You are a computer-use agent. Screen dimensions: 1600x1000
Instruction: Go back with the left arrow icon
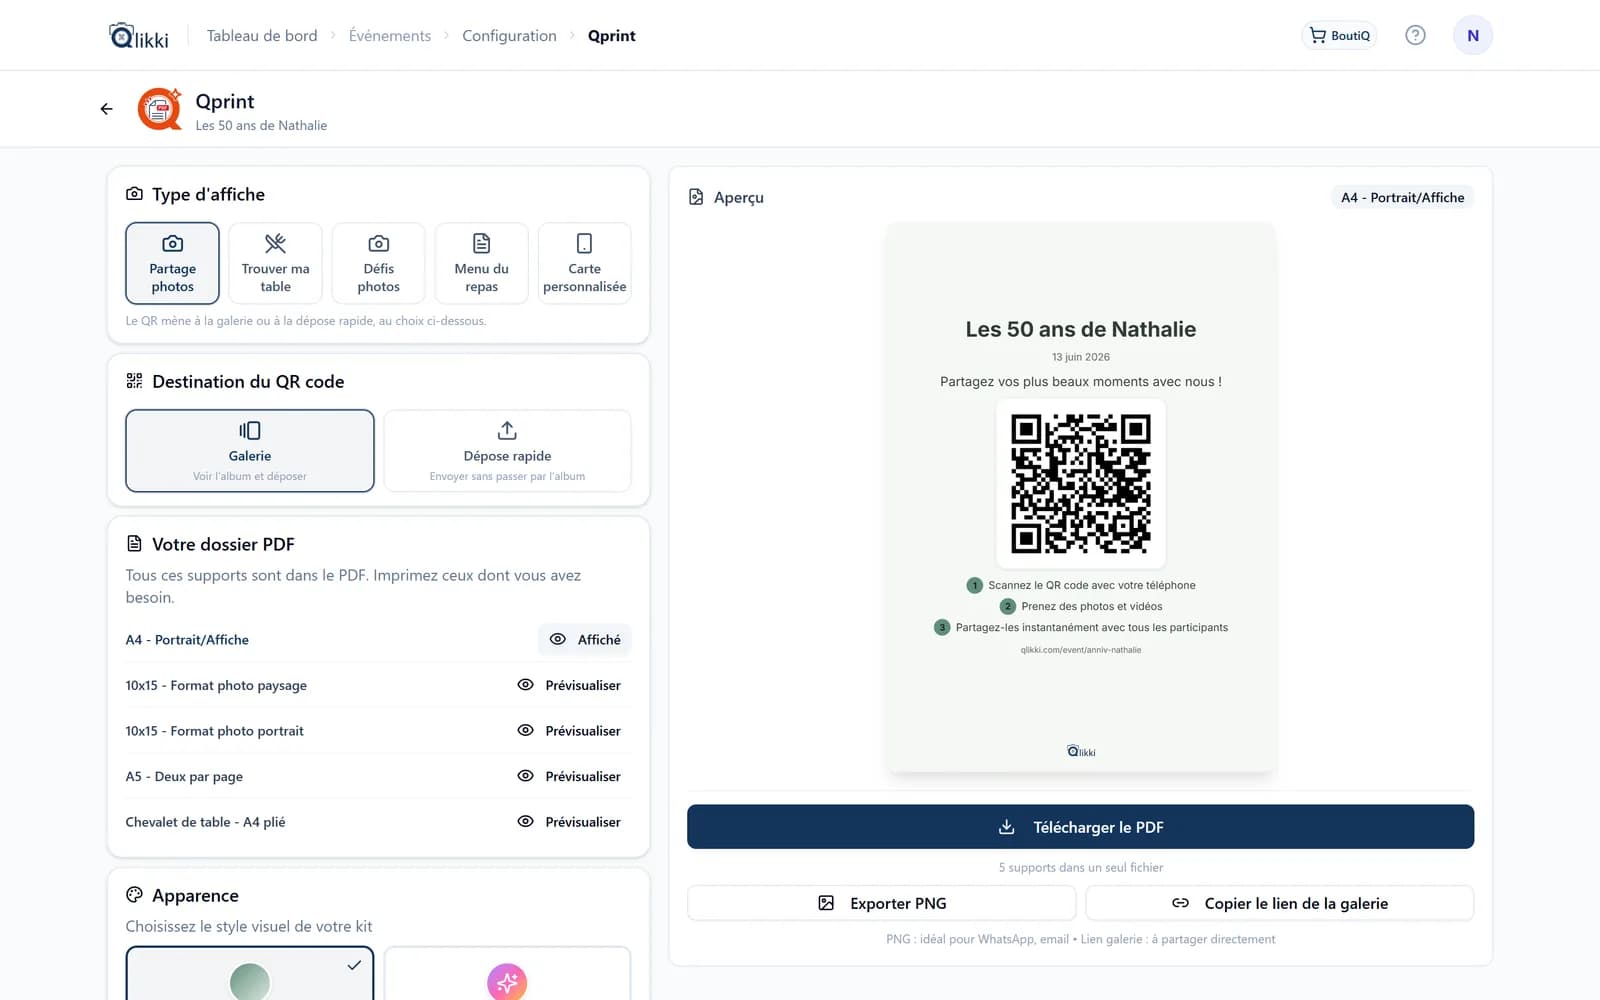[106, 109]
